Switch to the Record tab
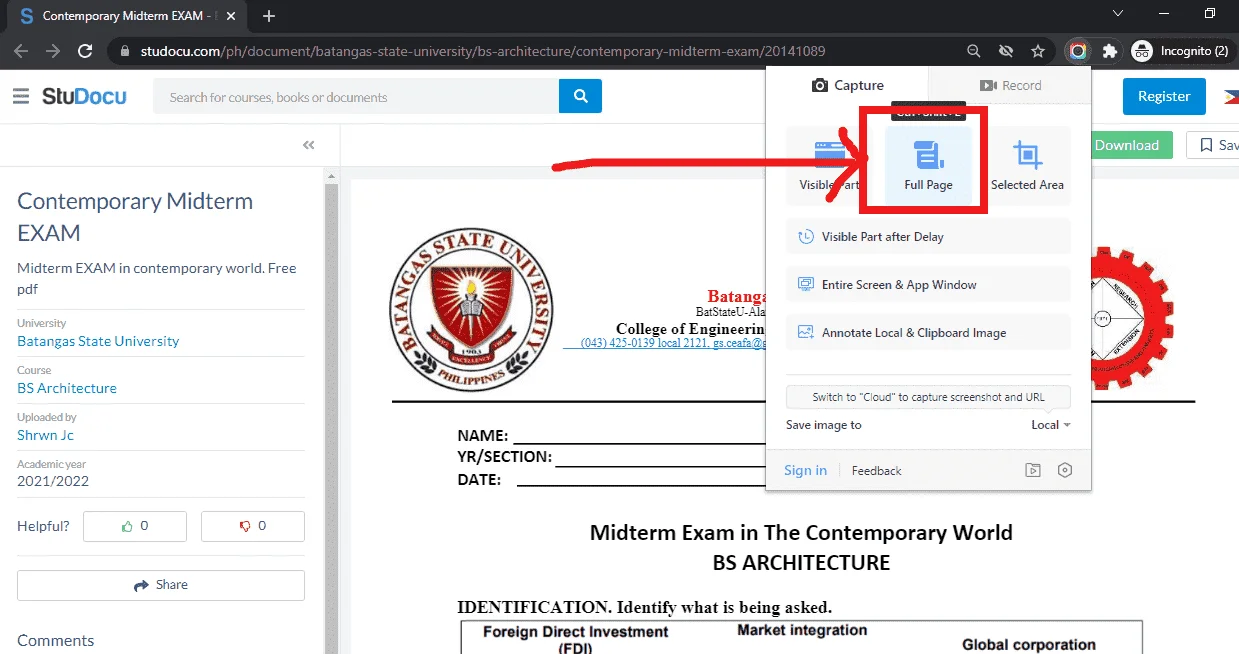1239x654 pixels. click(1010, 85)
